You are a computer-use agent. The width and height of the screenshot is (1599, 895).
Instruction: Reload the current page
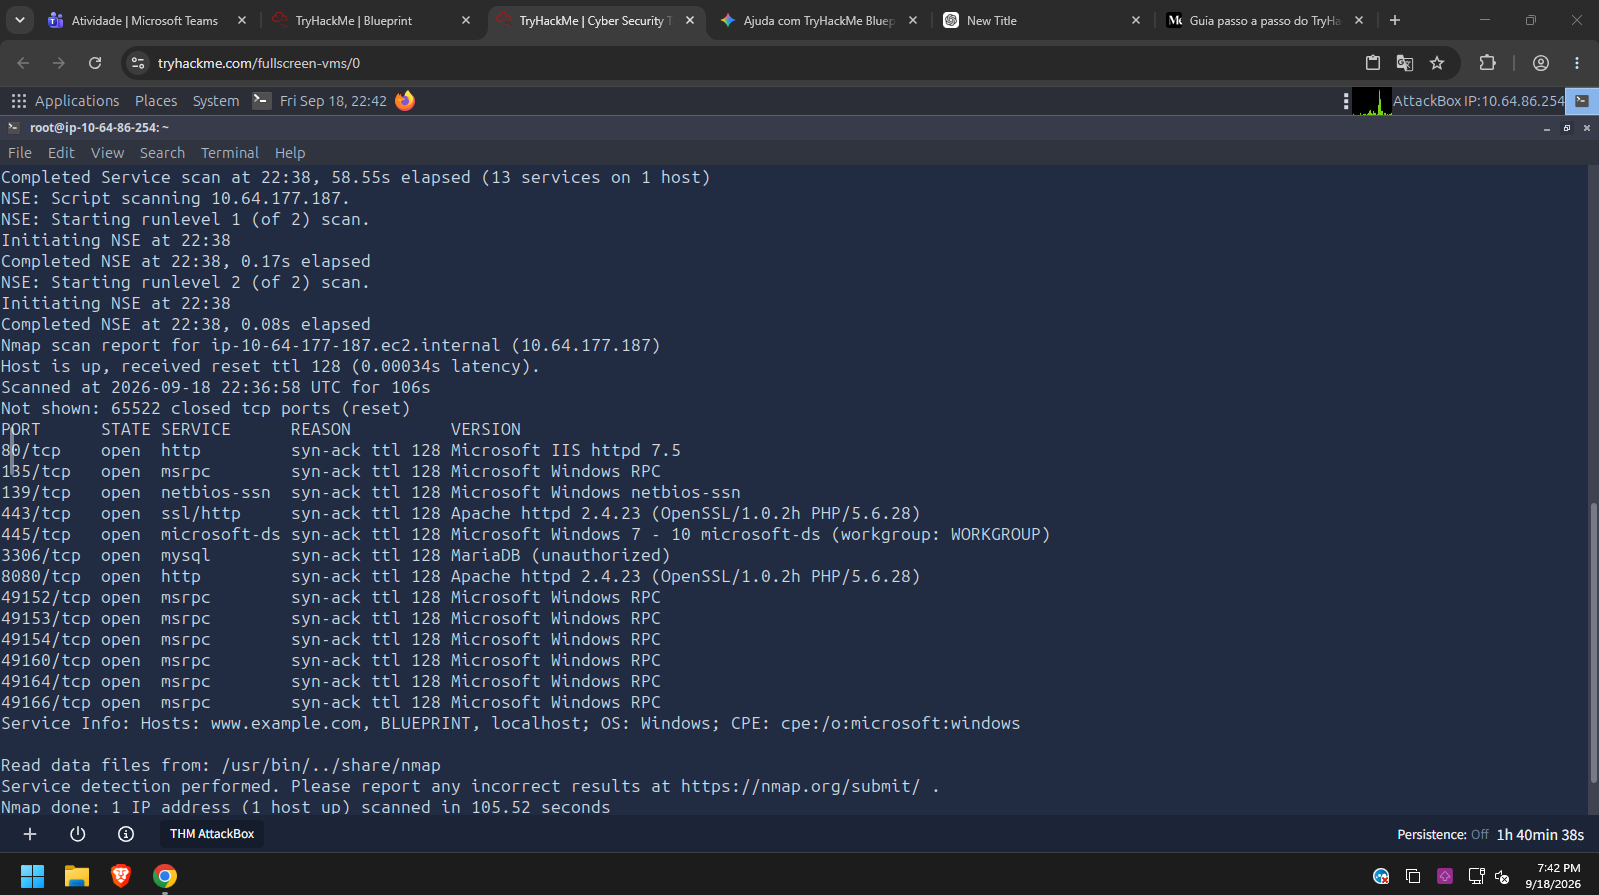[95, 63]
